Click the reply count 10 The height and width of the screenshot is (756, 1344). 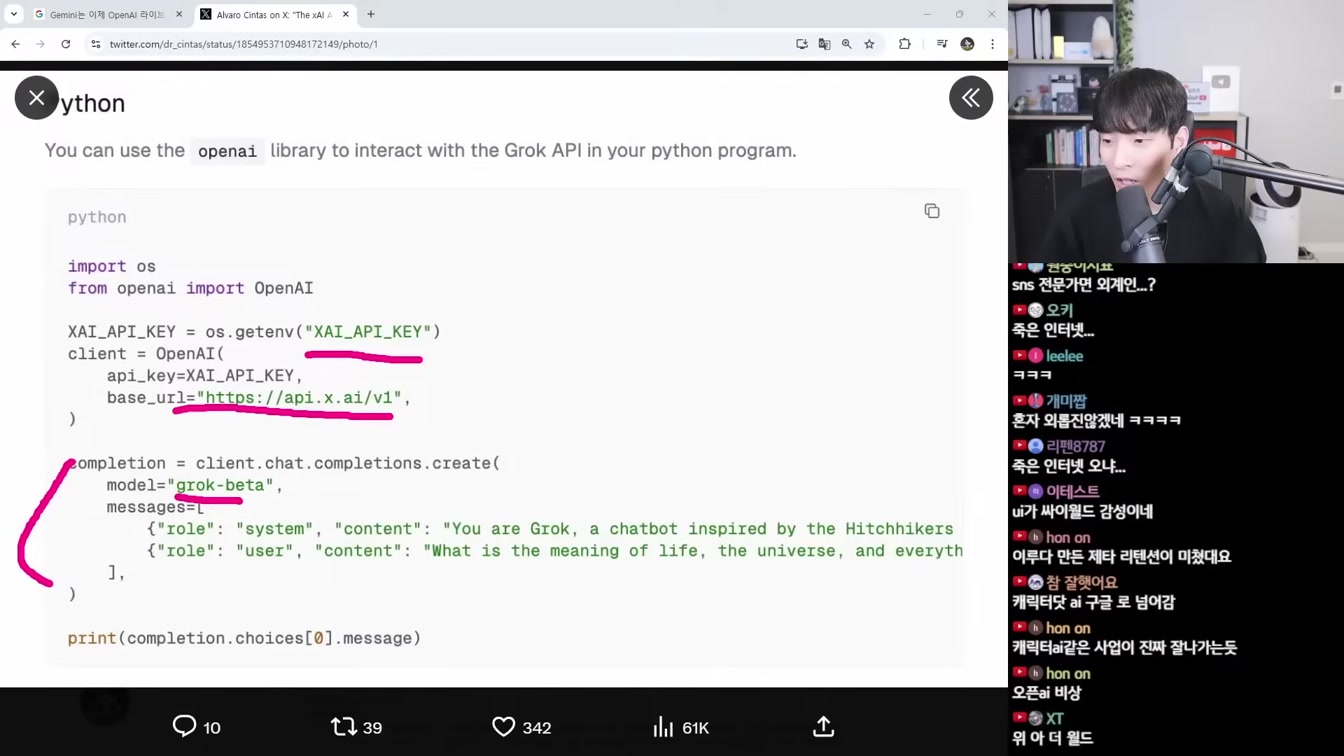tap(212, 728)
